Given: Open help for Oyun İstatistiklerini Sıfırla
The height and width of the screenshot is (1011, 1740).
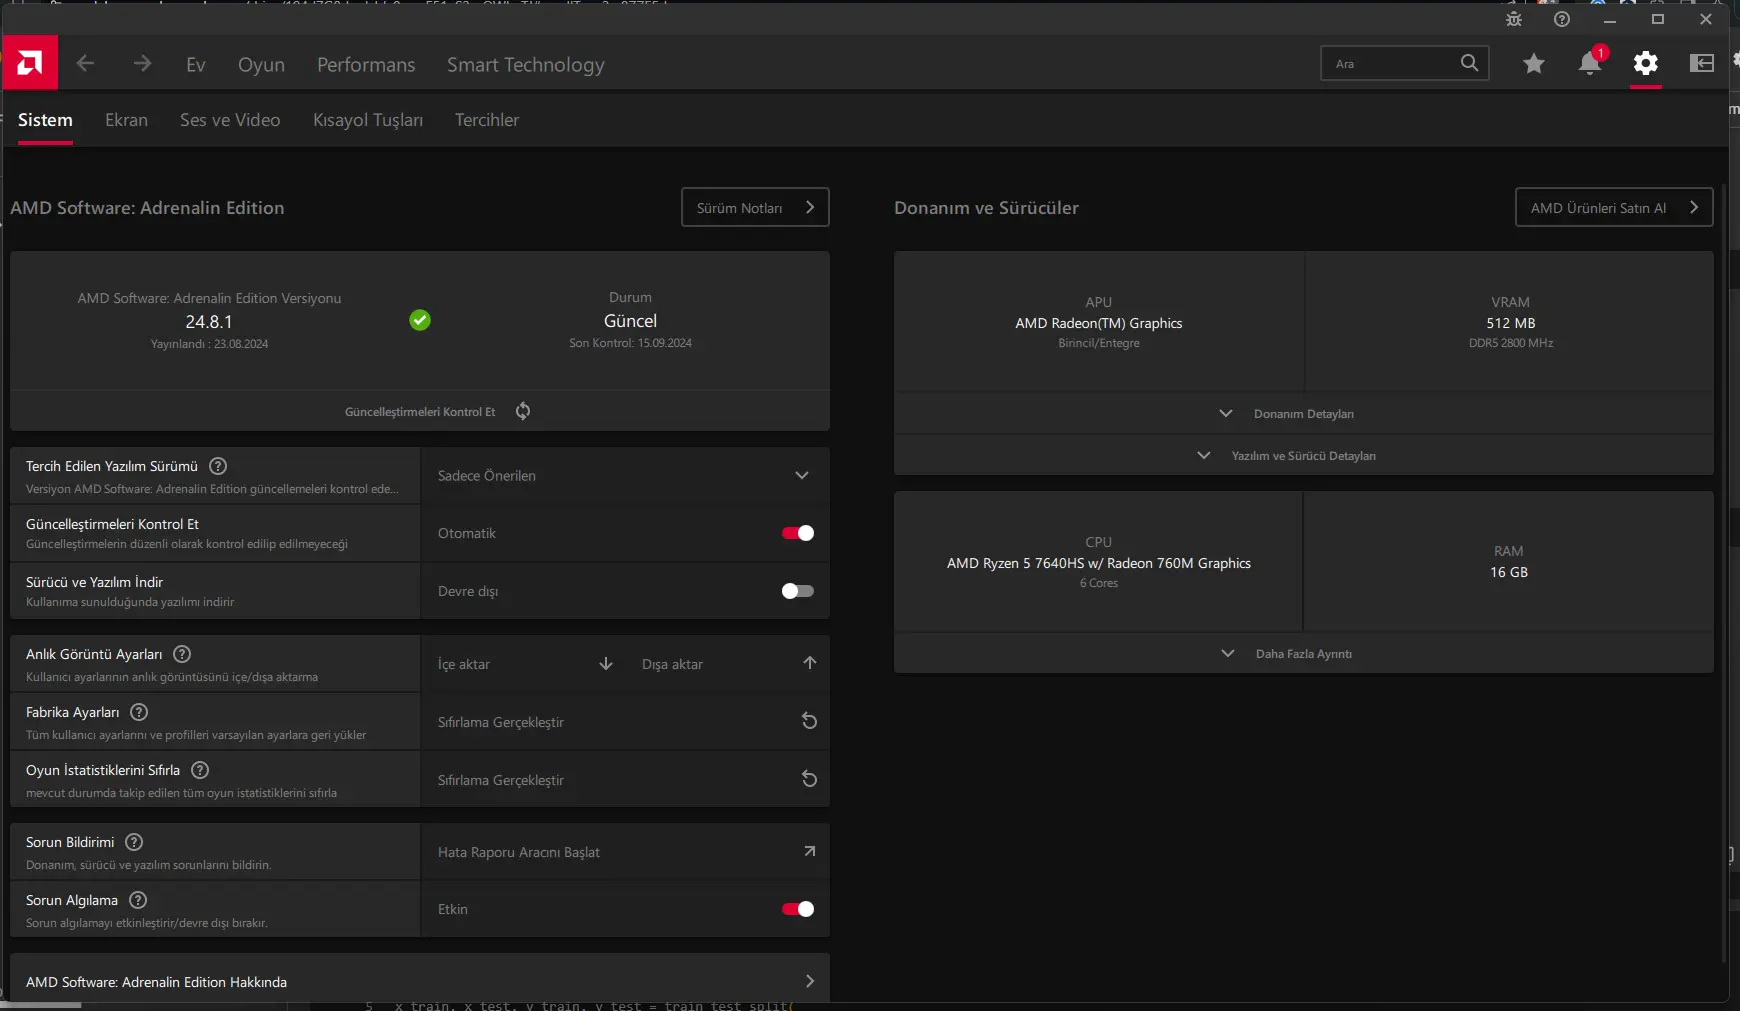Looking at the screenshot, I should click(x=200, y=770).
